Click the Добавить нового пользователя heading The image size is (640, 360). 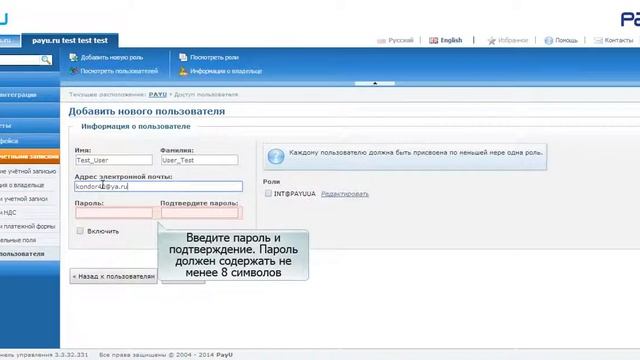click(x=147, y=111)
